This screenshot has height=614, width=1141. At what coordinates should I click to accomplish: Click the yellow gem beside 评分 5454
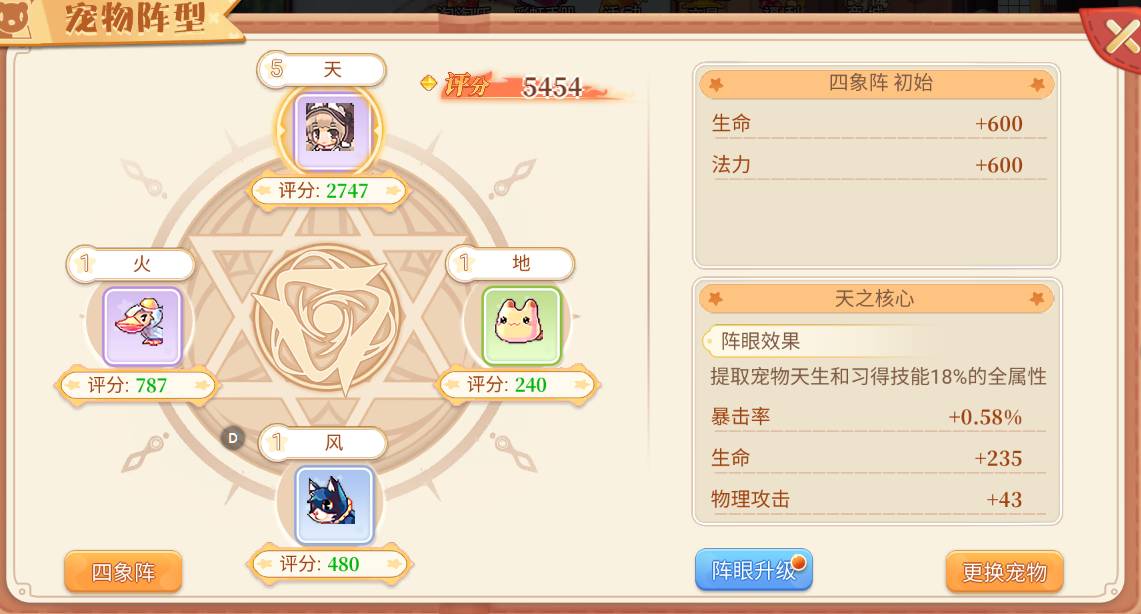429,83
